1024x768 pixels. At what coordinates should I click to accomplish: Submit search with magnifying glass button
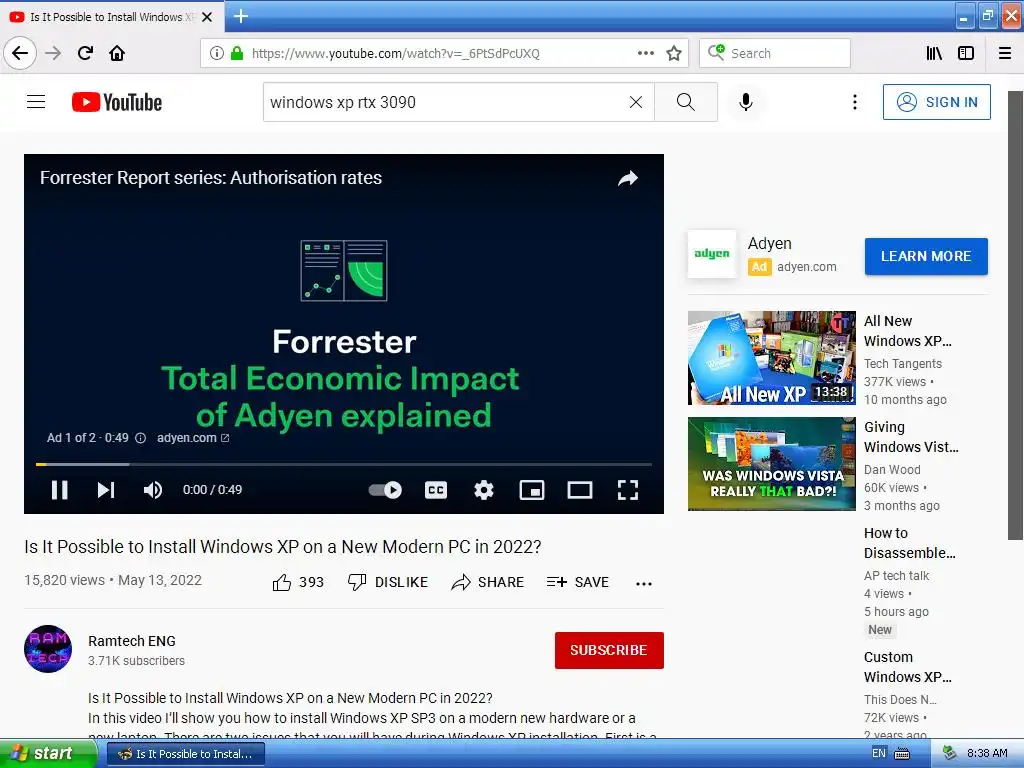(686, 102)
